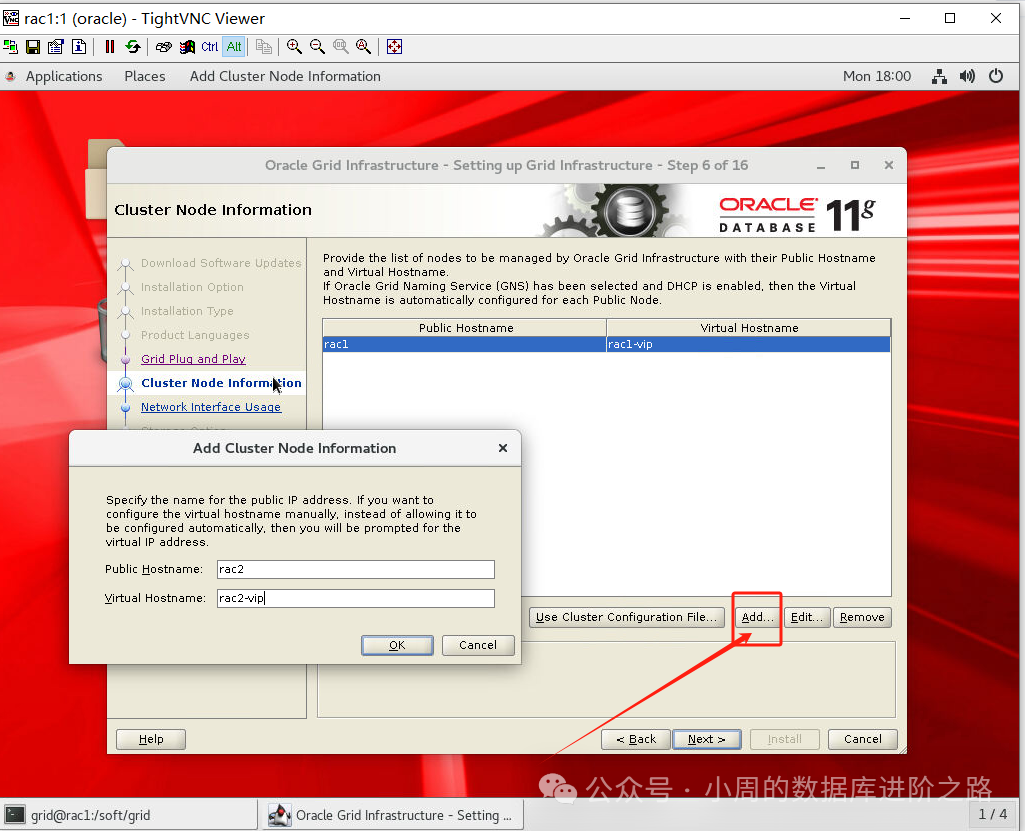
Task: Zoom in on the remote desktop view
Action: pyautogui.click(x=294, y=46)
